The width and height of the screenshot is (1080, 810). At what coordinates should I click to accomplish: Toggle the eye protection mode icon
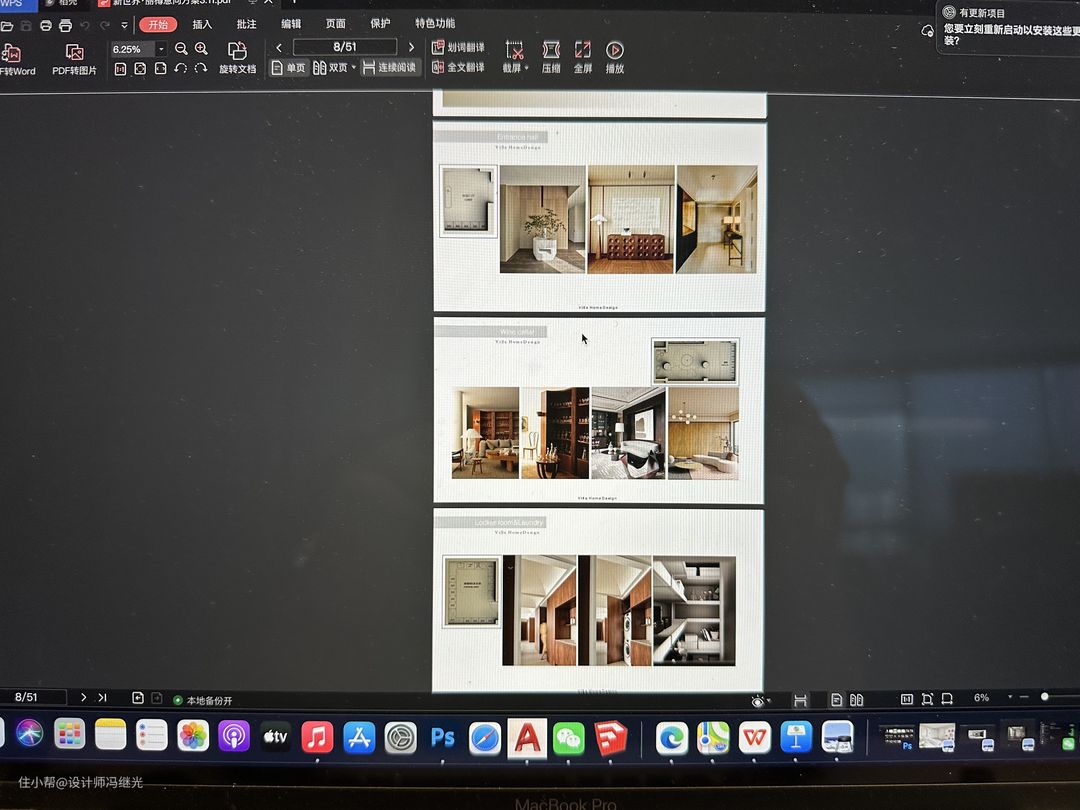tap(759, 701)
